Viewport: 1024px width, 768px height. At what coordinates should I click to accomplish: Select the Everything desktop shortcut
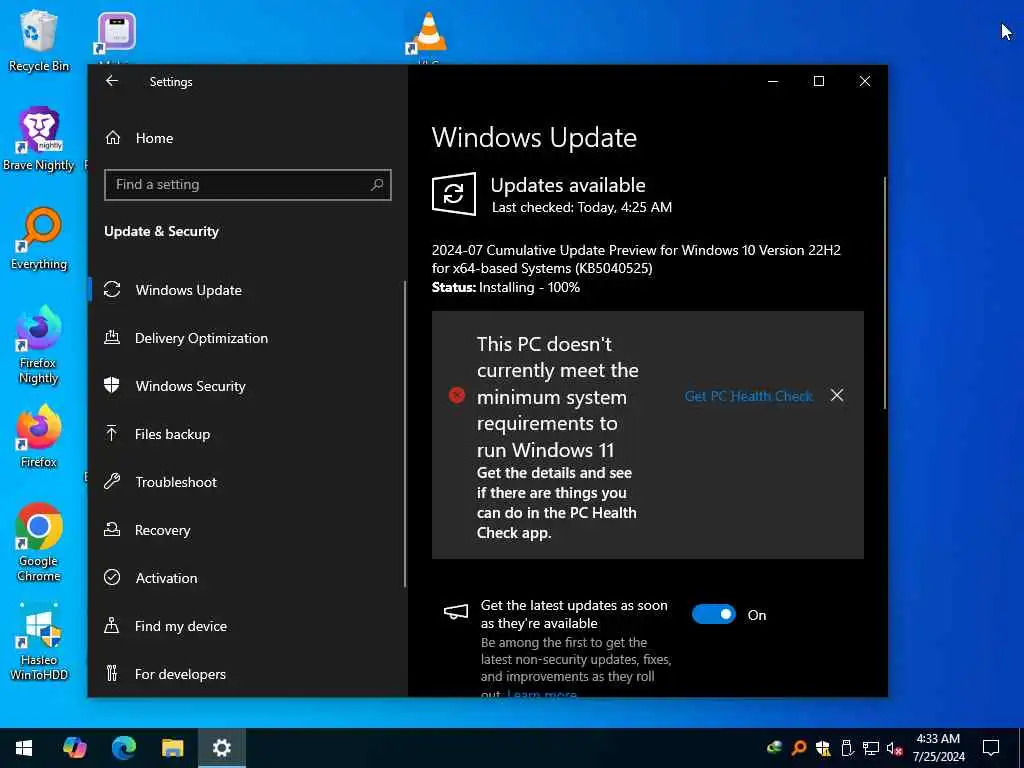click(39, 239)
